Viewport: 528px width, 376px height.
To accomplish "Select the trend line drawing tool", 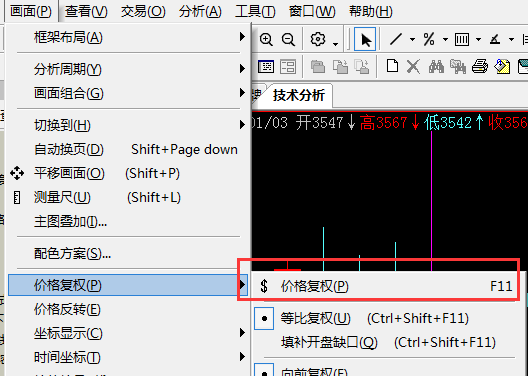I will [x=396, y=39].
